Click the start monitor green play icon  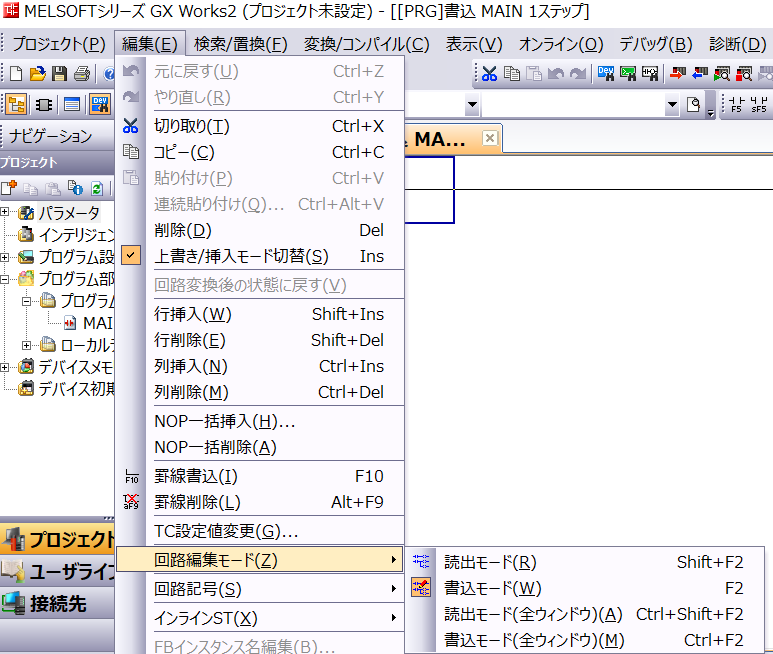tap(722, 74)
